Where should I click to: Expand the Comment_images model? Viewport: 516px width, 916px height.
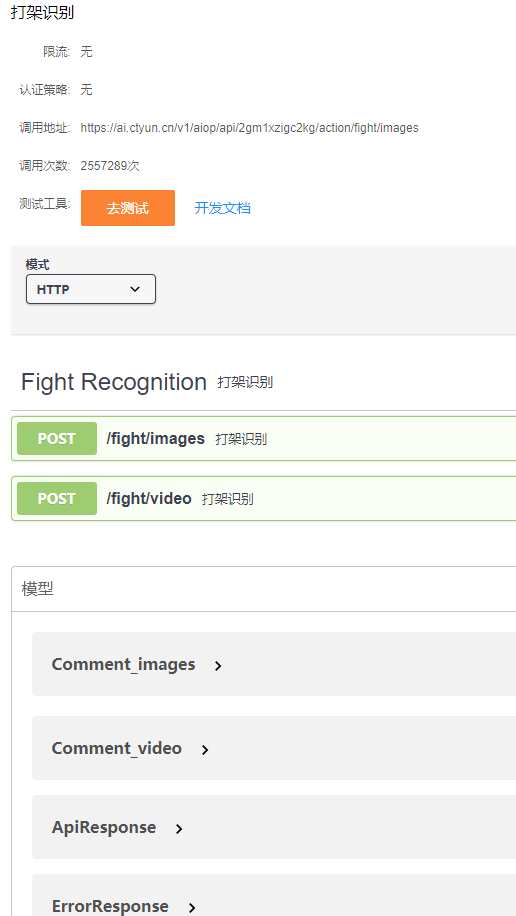[273, 664]
